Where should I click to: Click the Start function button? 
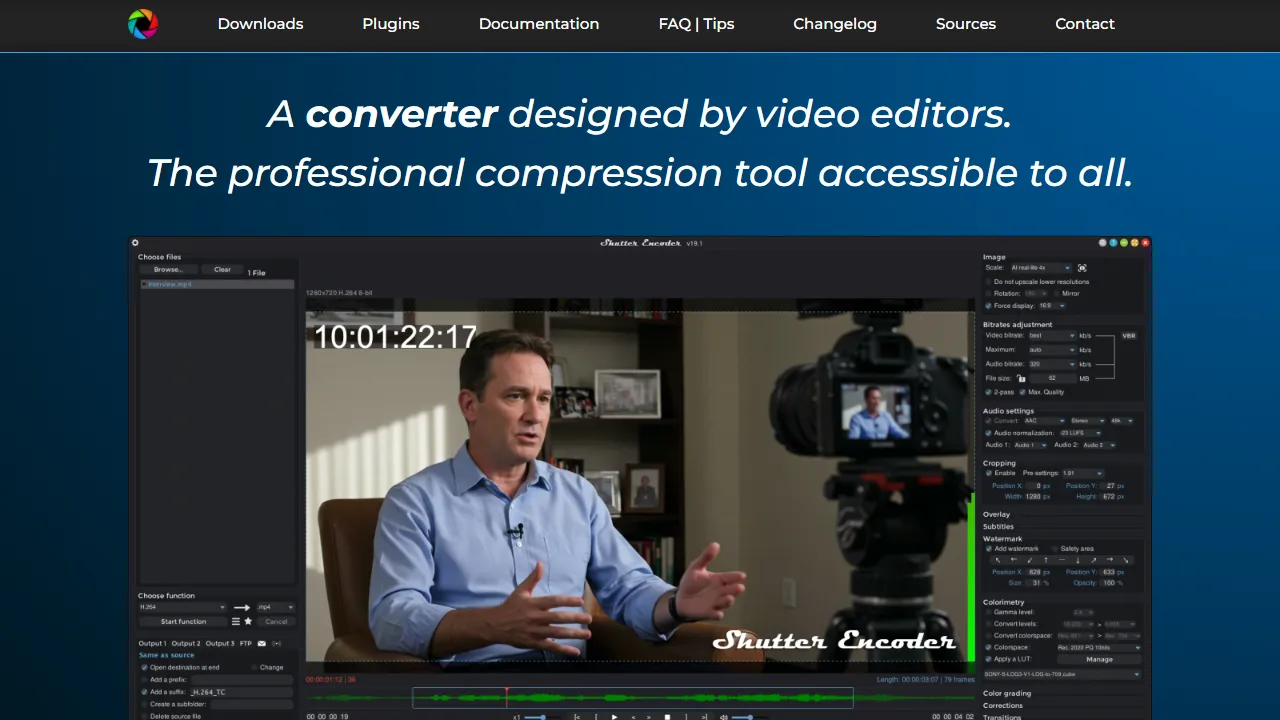point(183,621)
